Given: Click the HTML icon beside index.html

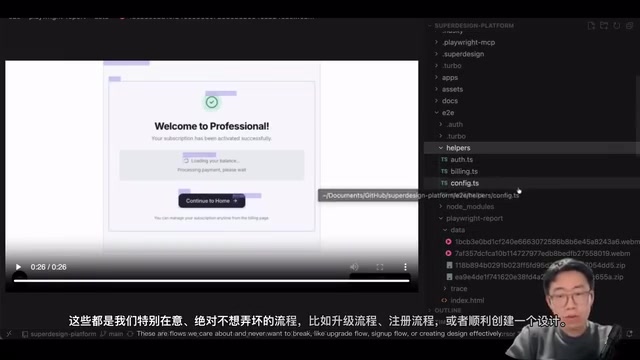Looking at the screenshot, I should (x=444, y=300).
